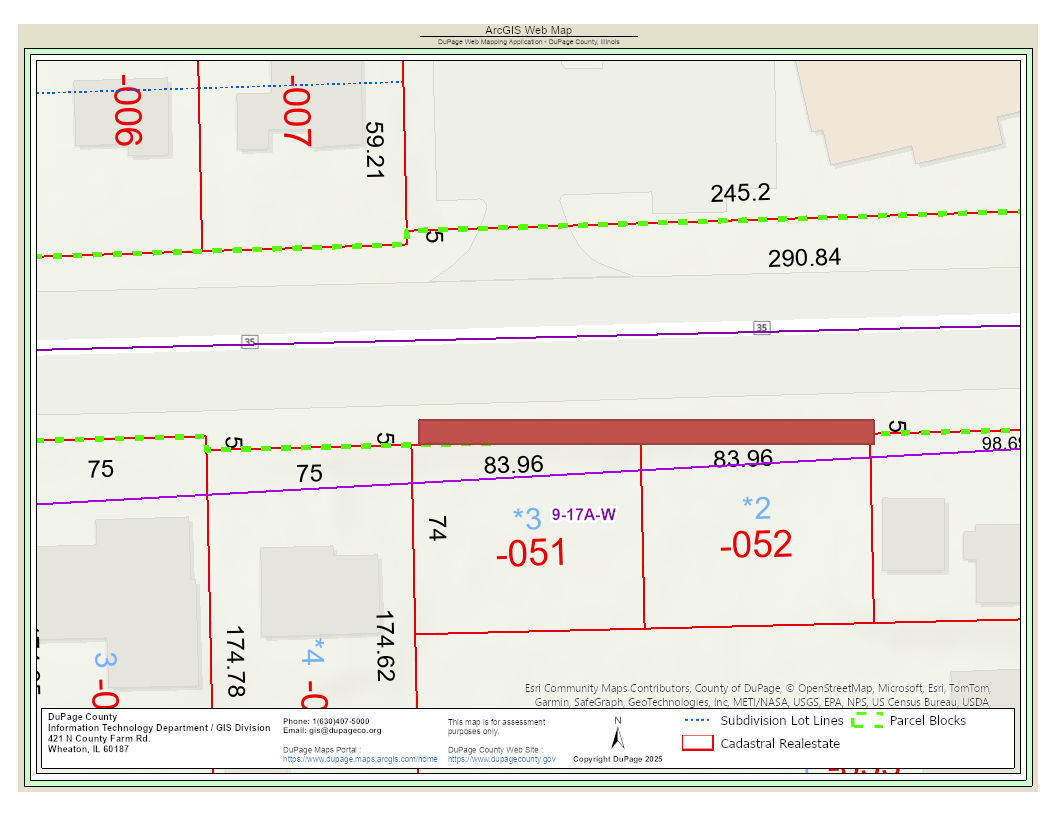
Task: Open the DuPage County Web Site link
Action: point(502,759)
